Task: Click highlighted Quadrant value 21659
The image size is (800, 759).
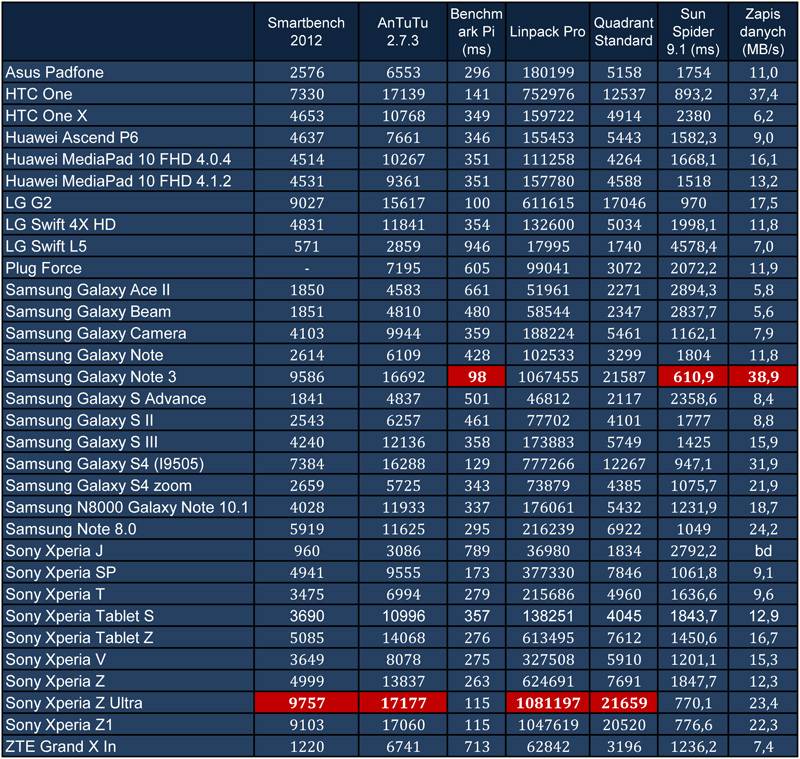Action: [x=624, y=703]
